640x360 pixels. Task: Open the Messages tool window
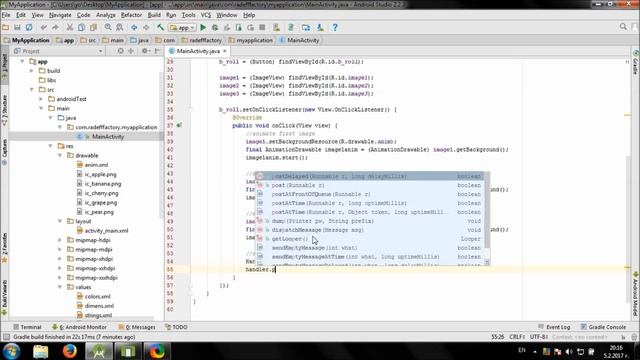[137, 327]
